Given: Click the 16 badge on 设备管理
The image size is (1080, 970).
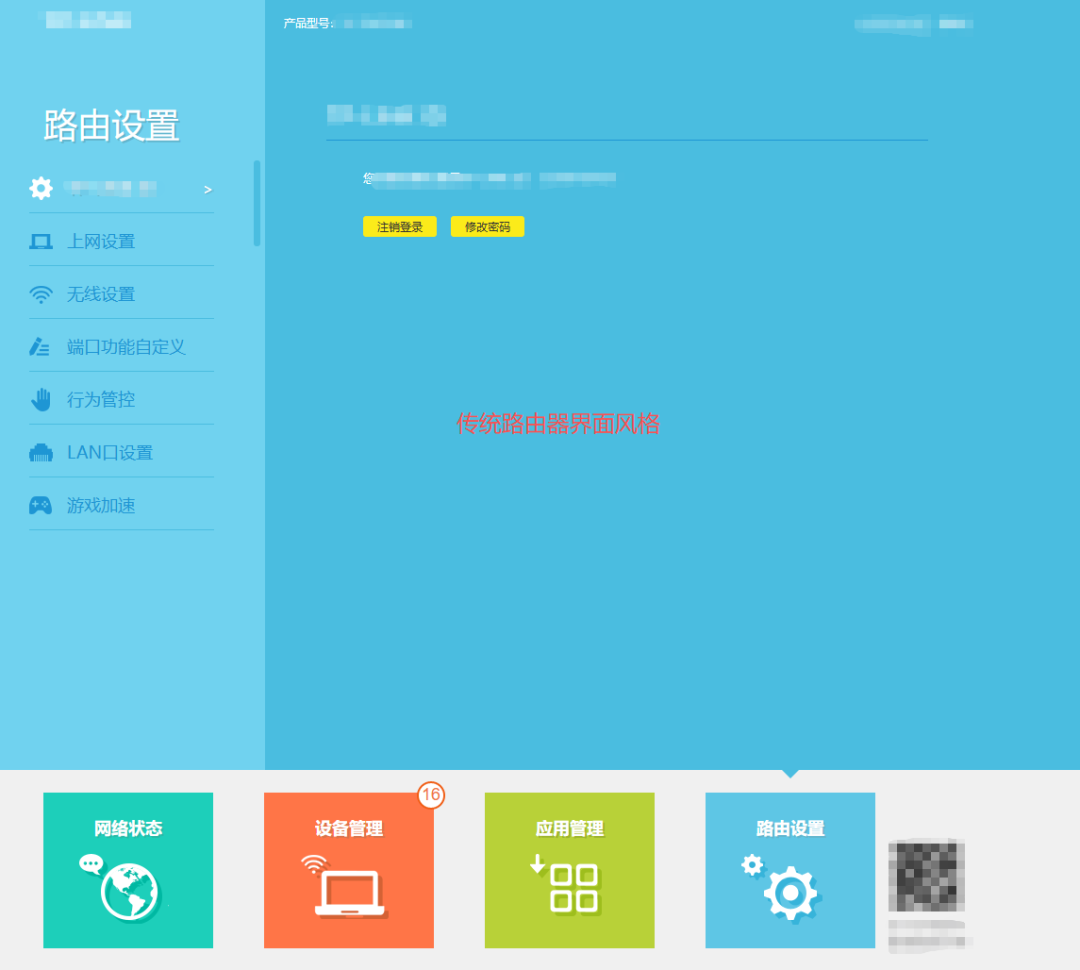Looking at the screenshot, I should (x=431, y=795).
